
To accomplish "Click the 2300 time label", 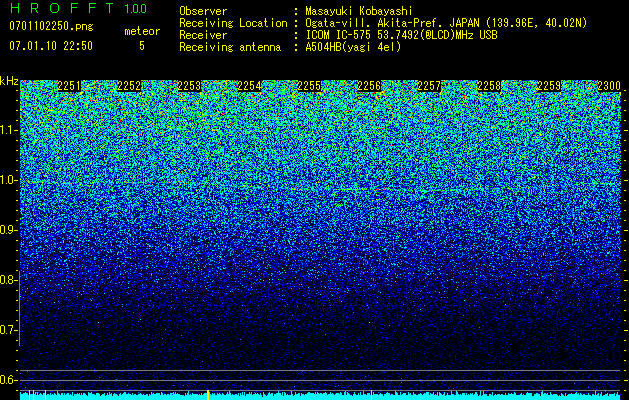I will [x=609, y=86].
